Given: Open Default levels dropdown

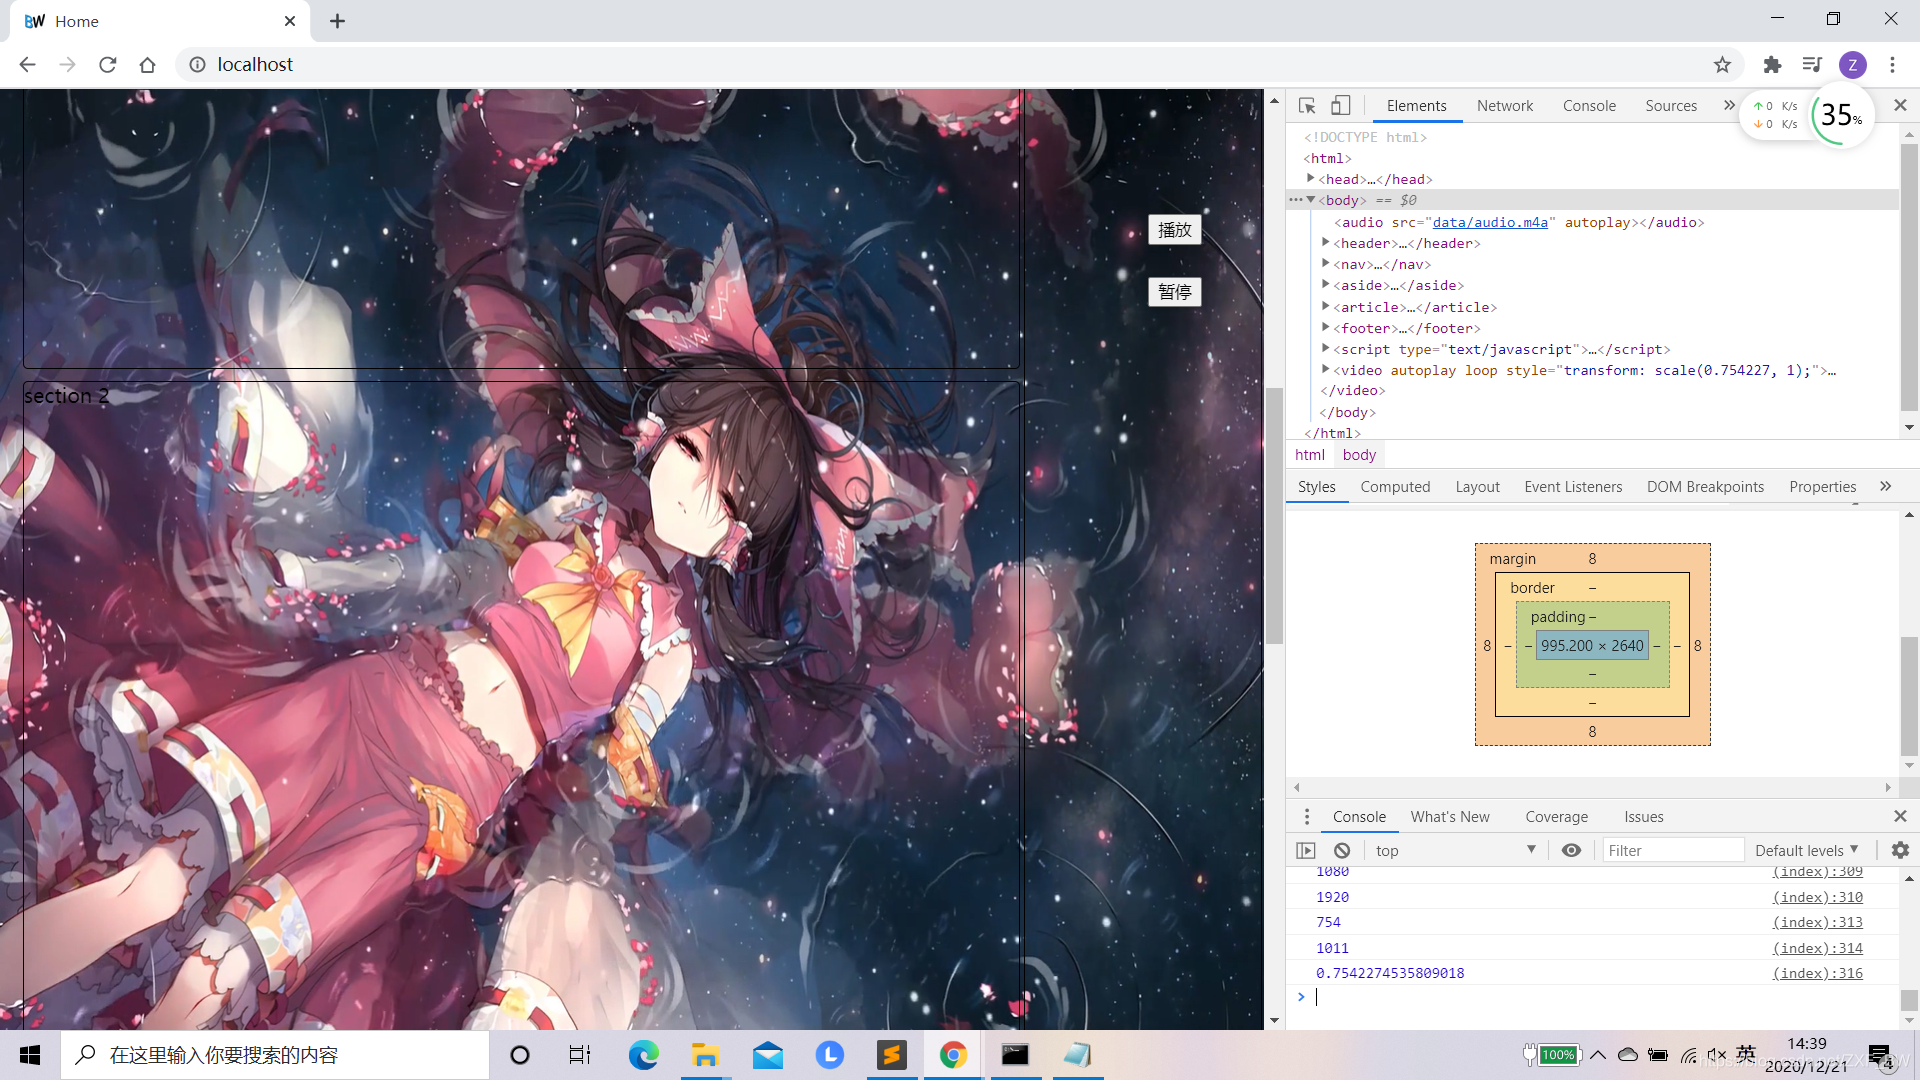Looking at the screenshot, I should [x=1806, y=851].
